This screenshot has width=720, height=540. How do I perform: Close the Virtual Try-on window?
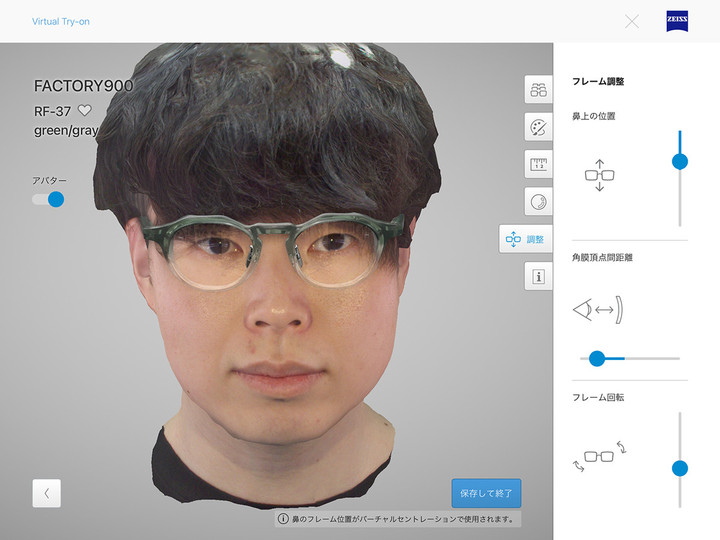(x=632, y=21)
